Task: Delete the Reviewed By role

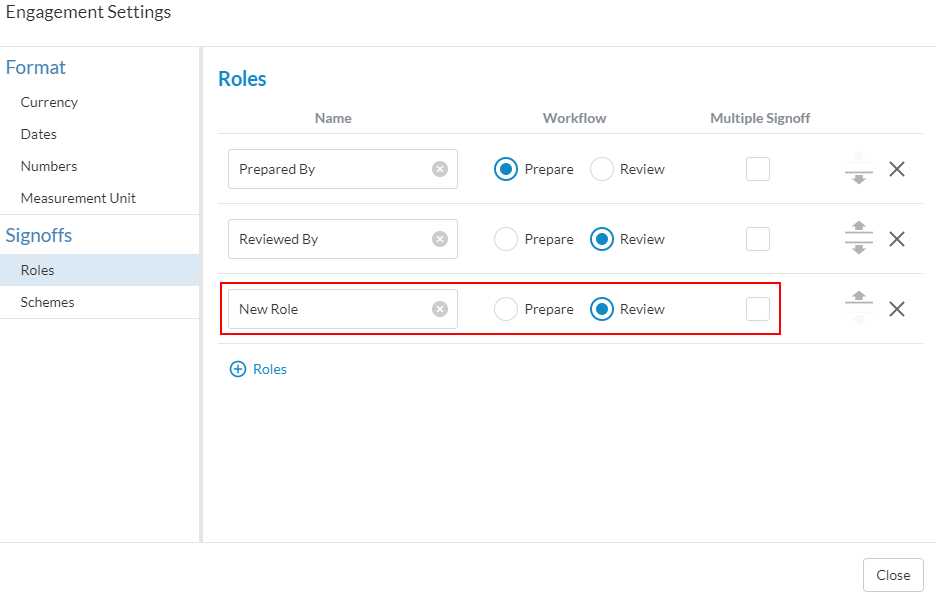Action: [897, 239]
